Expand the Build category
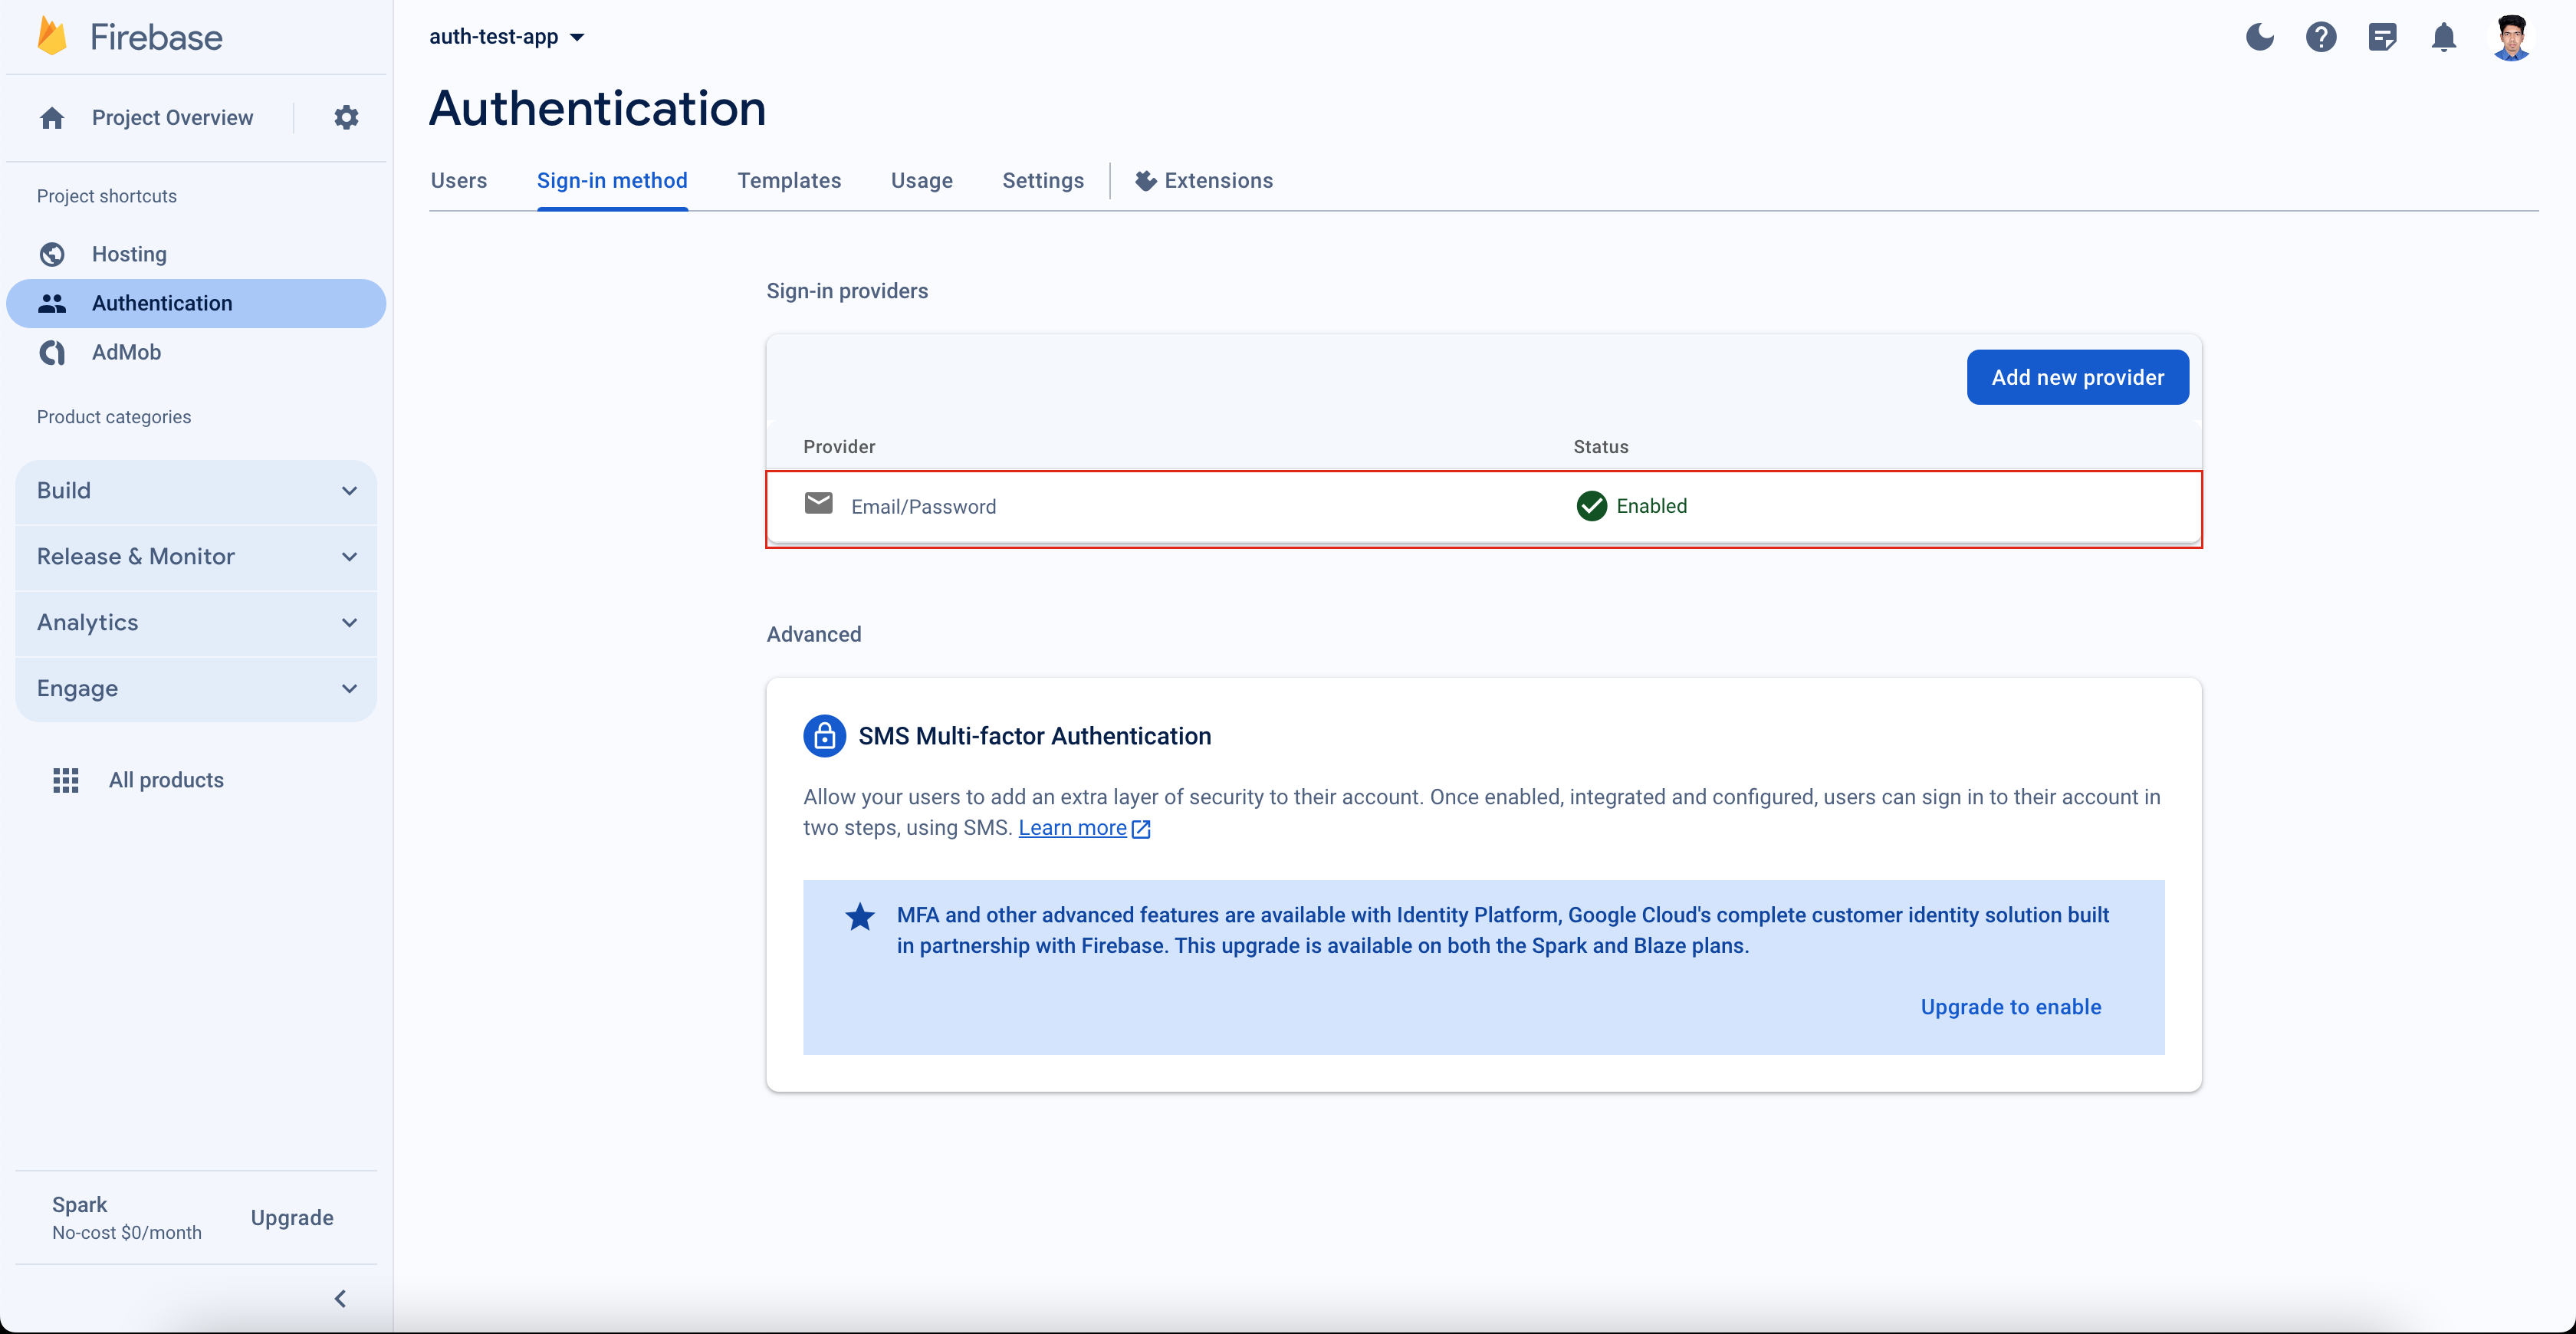2576x1334 pixels. point(195,490)
